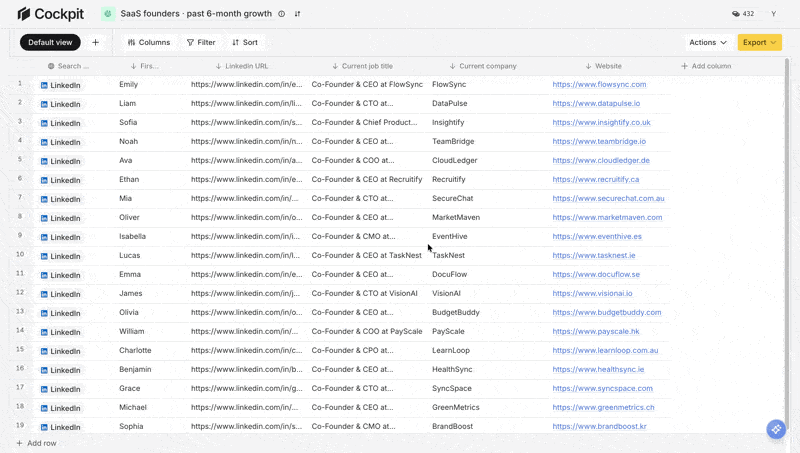Viewport: 800px width, 453px height.
Task: Open the flowsync.com website link
Action: (x=599, y=84)
